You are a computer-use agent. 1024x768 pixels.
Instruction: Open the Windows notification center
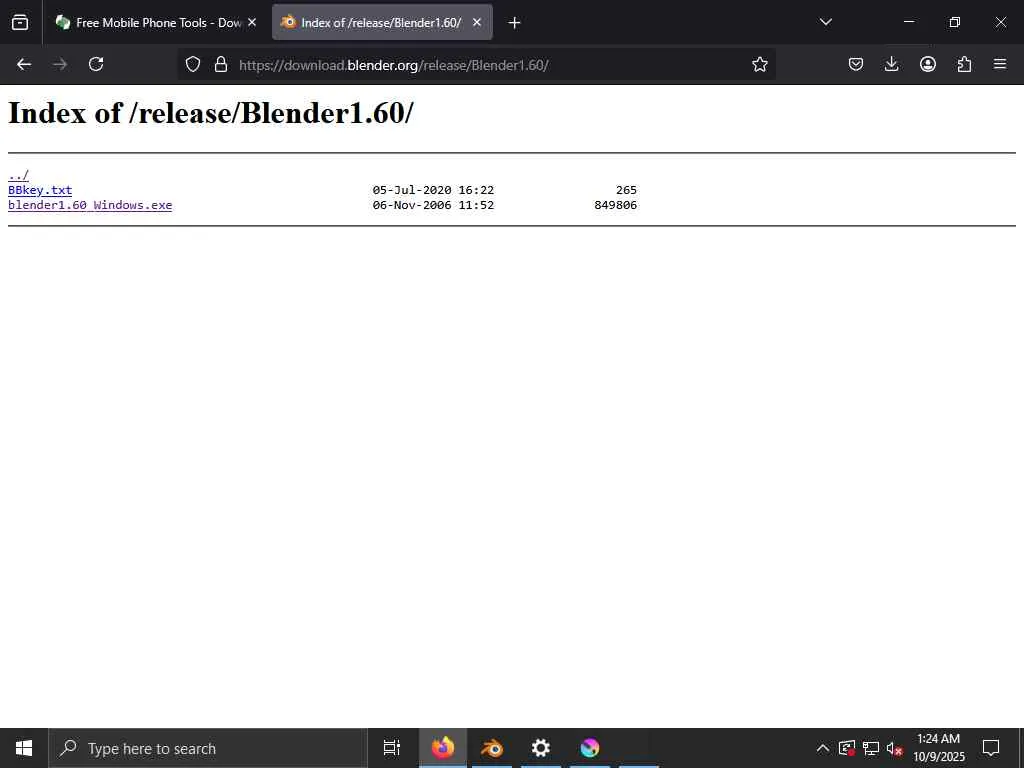[x=991, y=748]
